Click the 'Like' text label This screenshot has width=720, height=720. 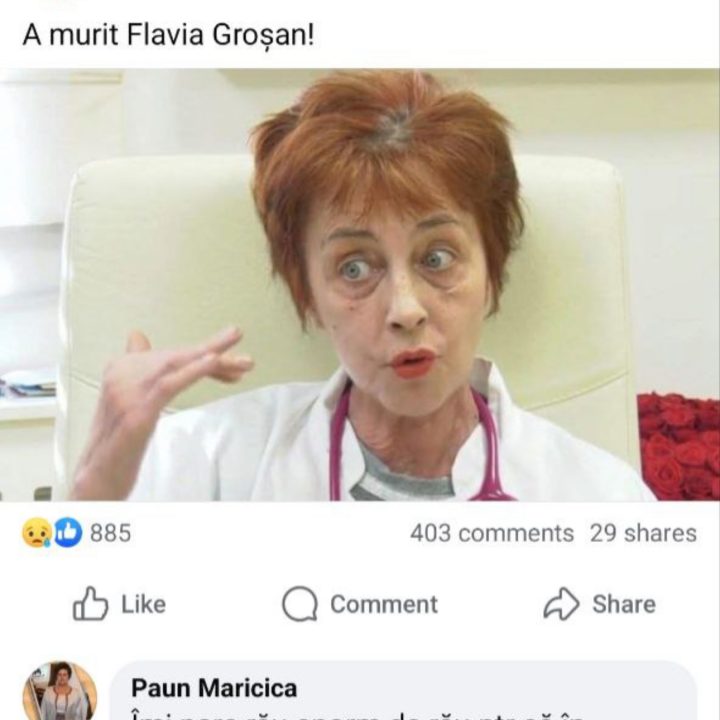point(143,604)
